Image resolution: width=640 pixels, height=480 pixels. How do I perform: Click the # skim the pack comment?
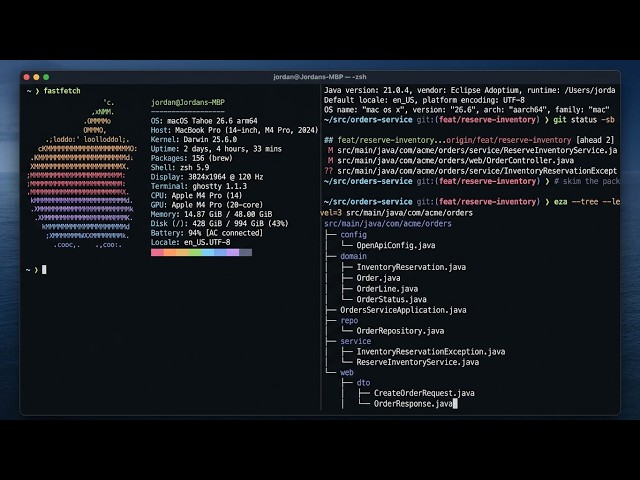pyautogui.click(x=587, y=181)
